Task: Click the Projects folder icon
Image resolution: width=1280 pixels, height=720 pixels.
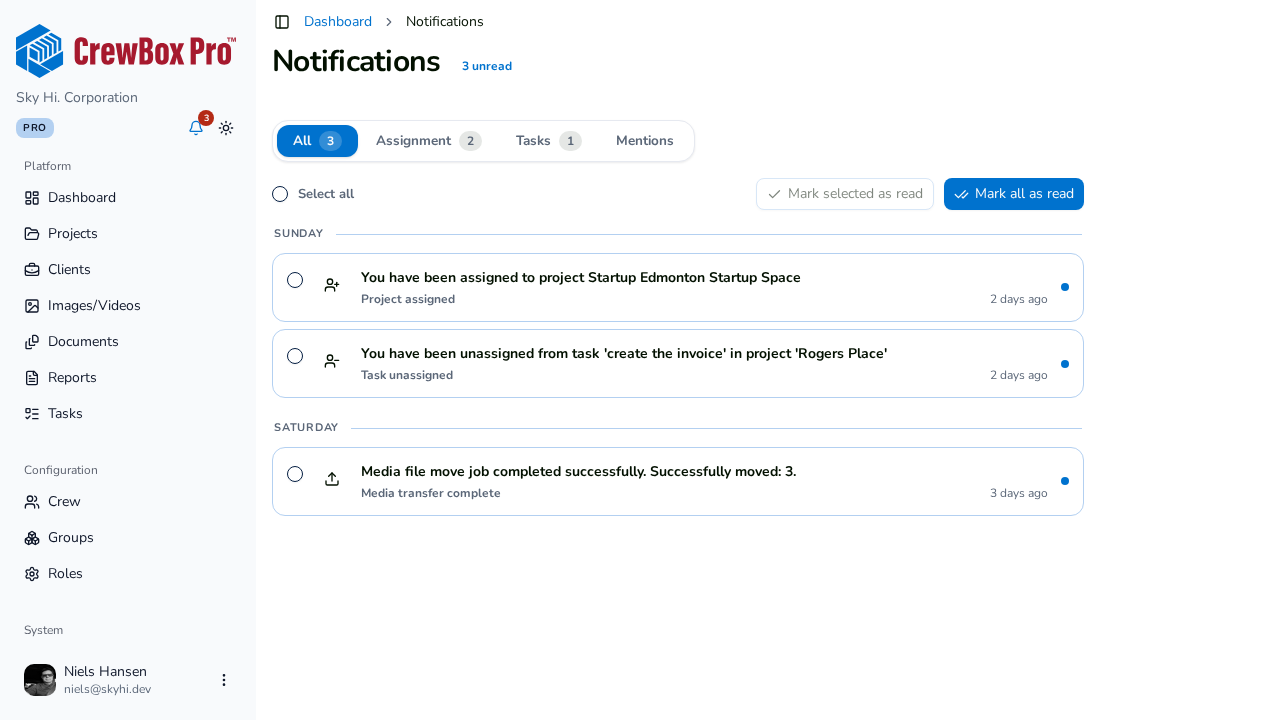Action: click(x=32, y=234)
